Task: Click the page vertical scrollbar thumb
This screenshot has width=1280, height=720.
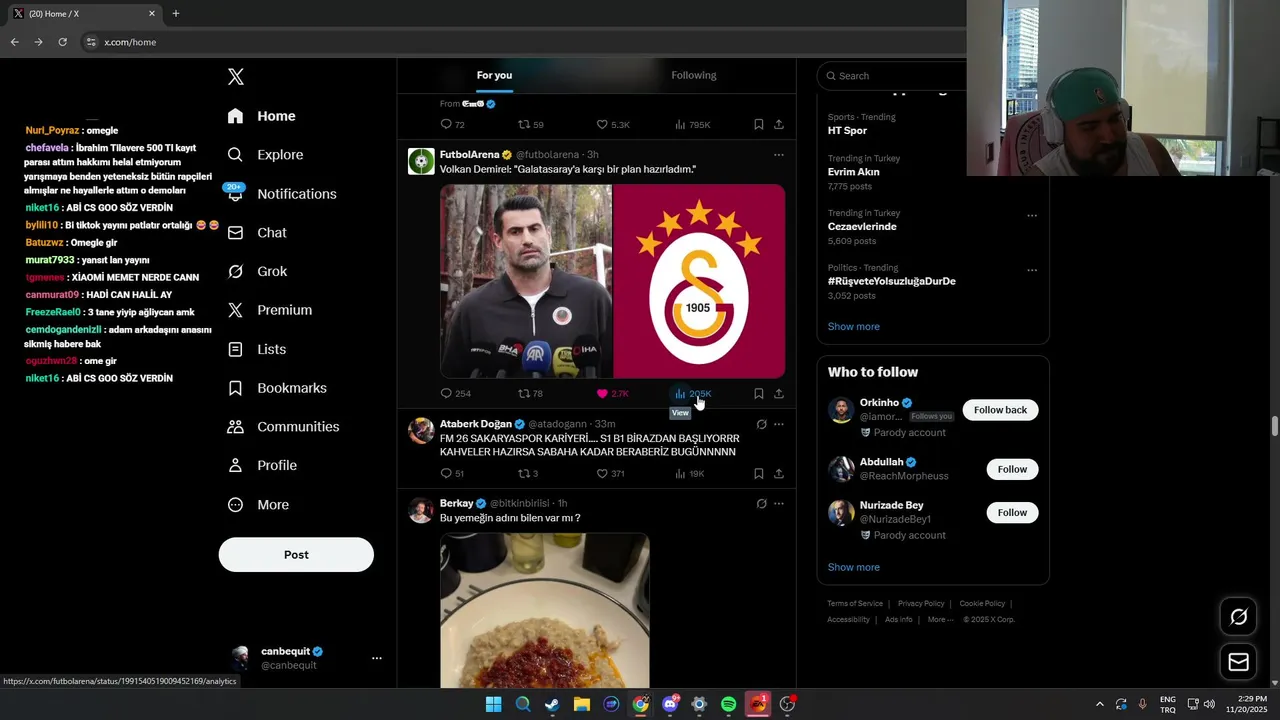Action: coord(1275,426)
